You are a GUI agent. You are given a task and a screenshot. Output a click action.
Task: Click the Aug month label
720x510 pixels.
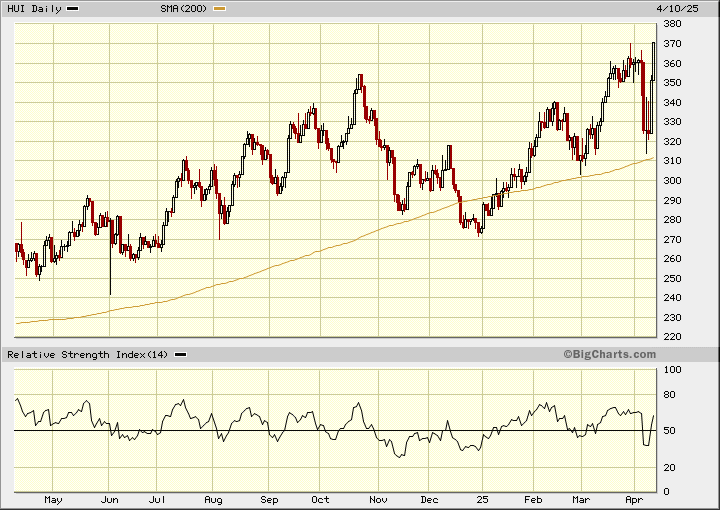[213, 500]
